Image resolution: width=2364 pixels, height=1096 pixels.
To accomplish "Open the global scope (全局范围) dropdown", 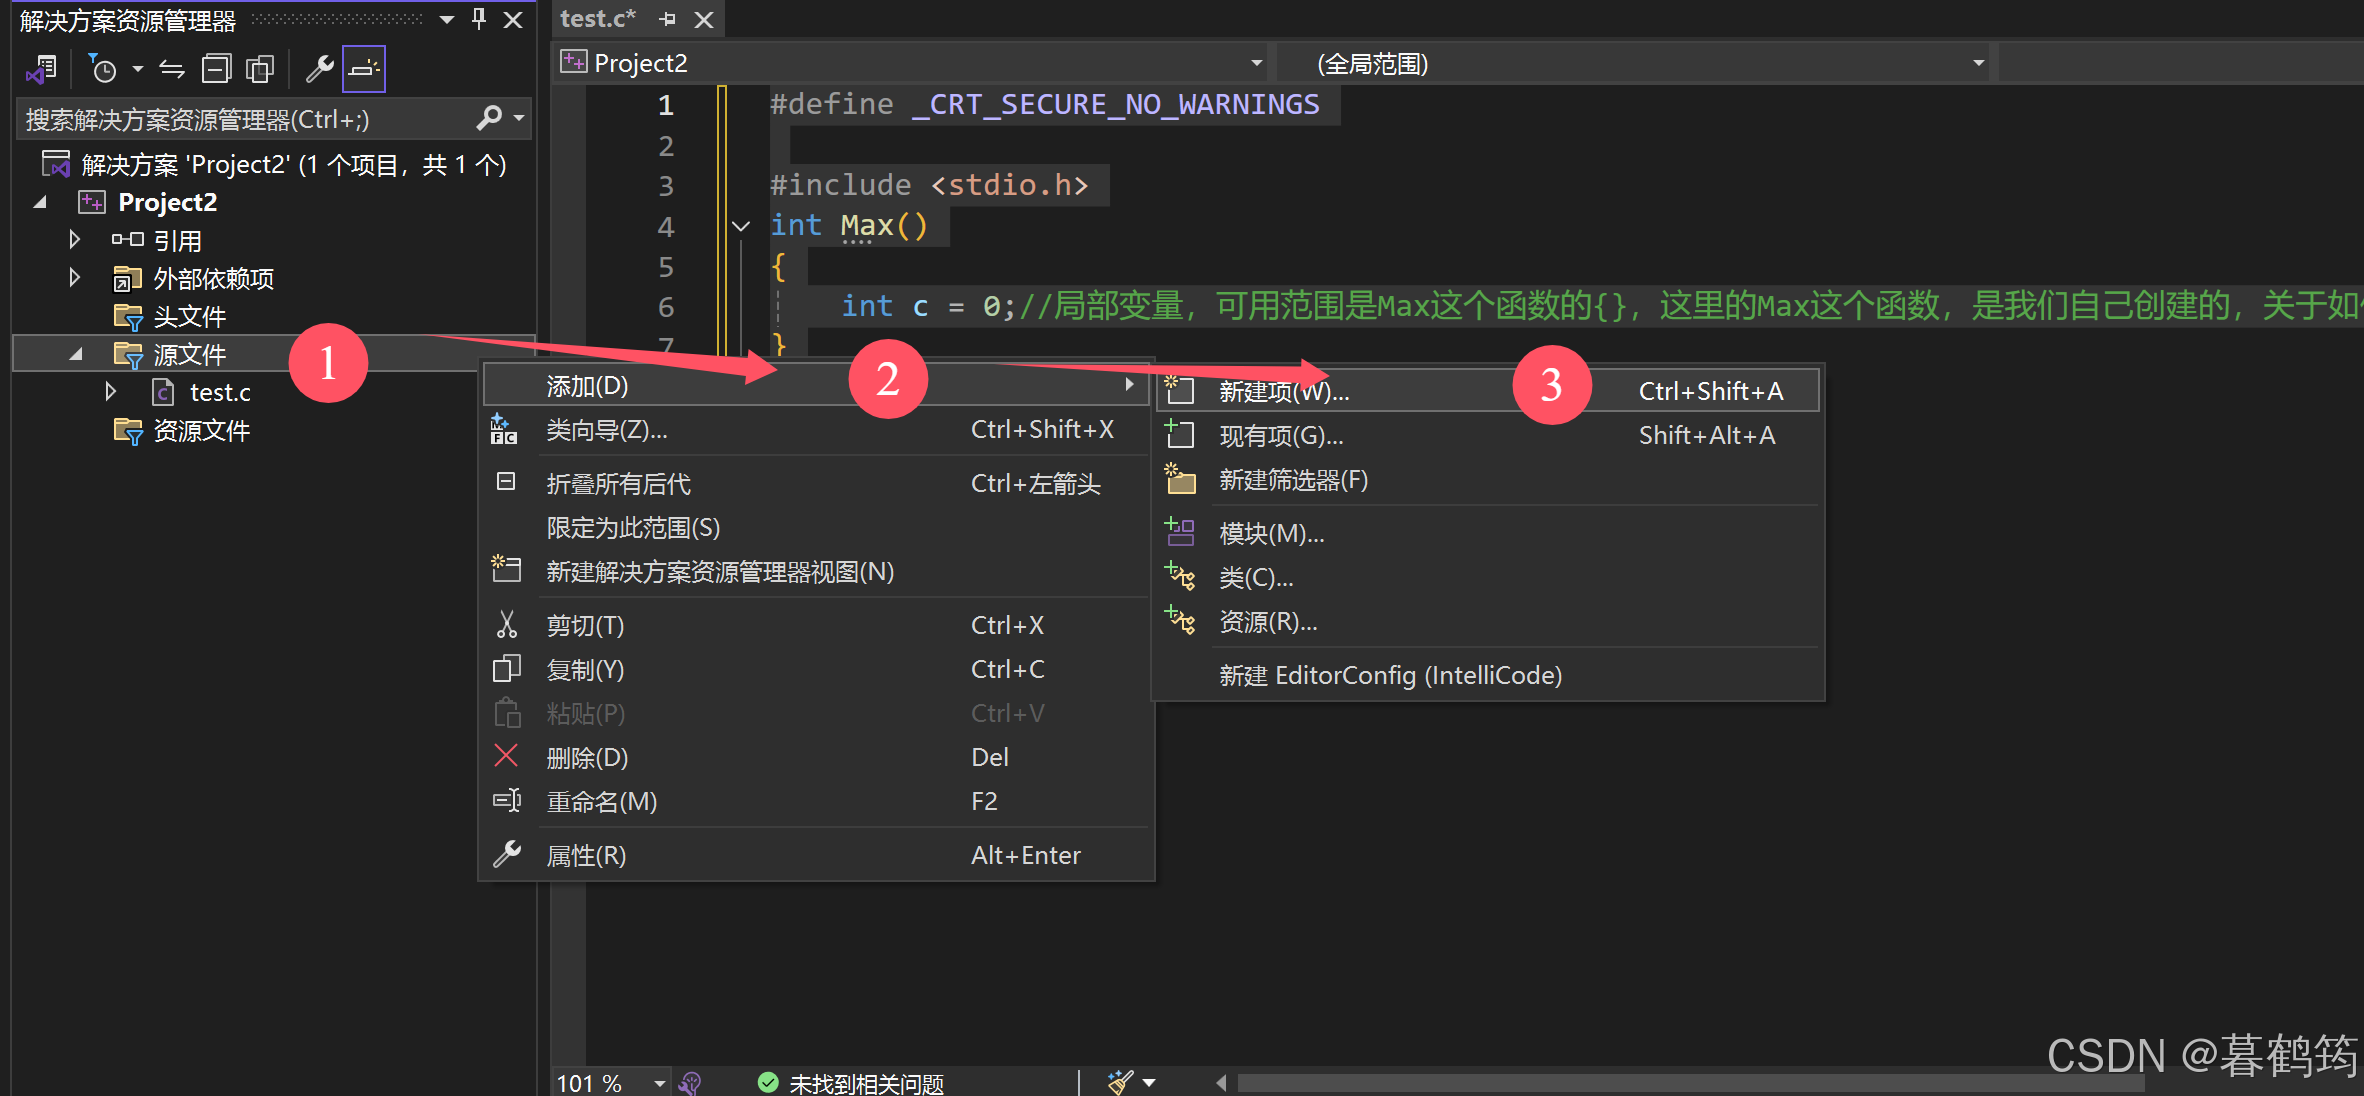I will (1977, 63).
